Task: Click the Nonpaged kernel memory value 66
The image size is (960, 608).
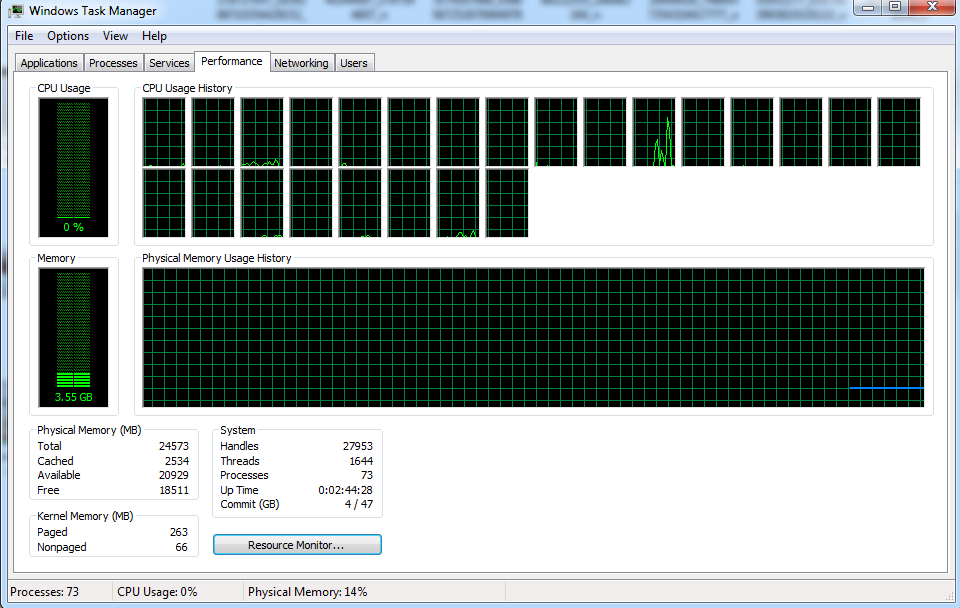Action: click(181, 547)
